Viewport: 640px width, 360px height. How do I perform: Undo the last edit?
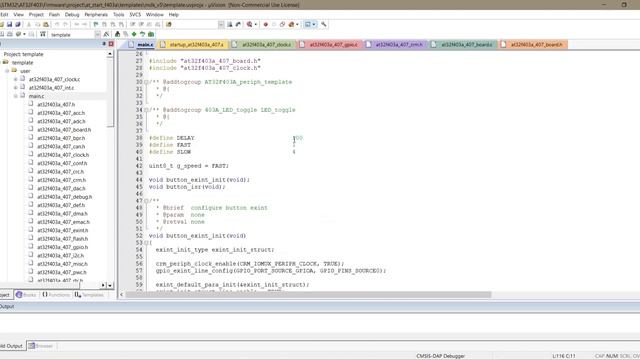pos(57,24)
